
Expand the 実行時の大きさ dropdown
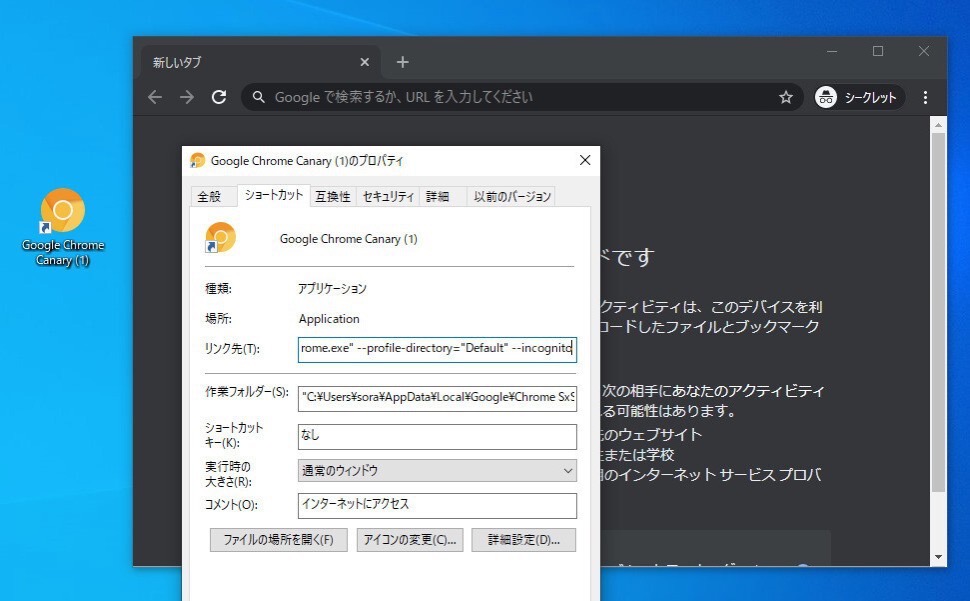pyautogui.click(x=437, y=470)
